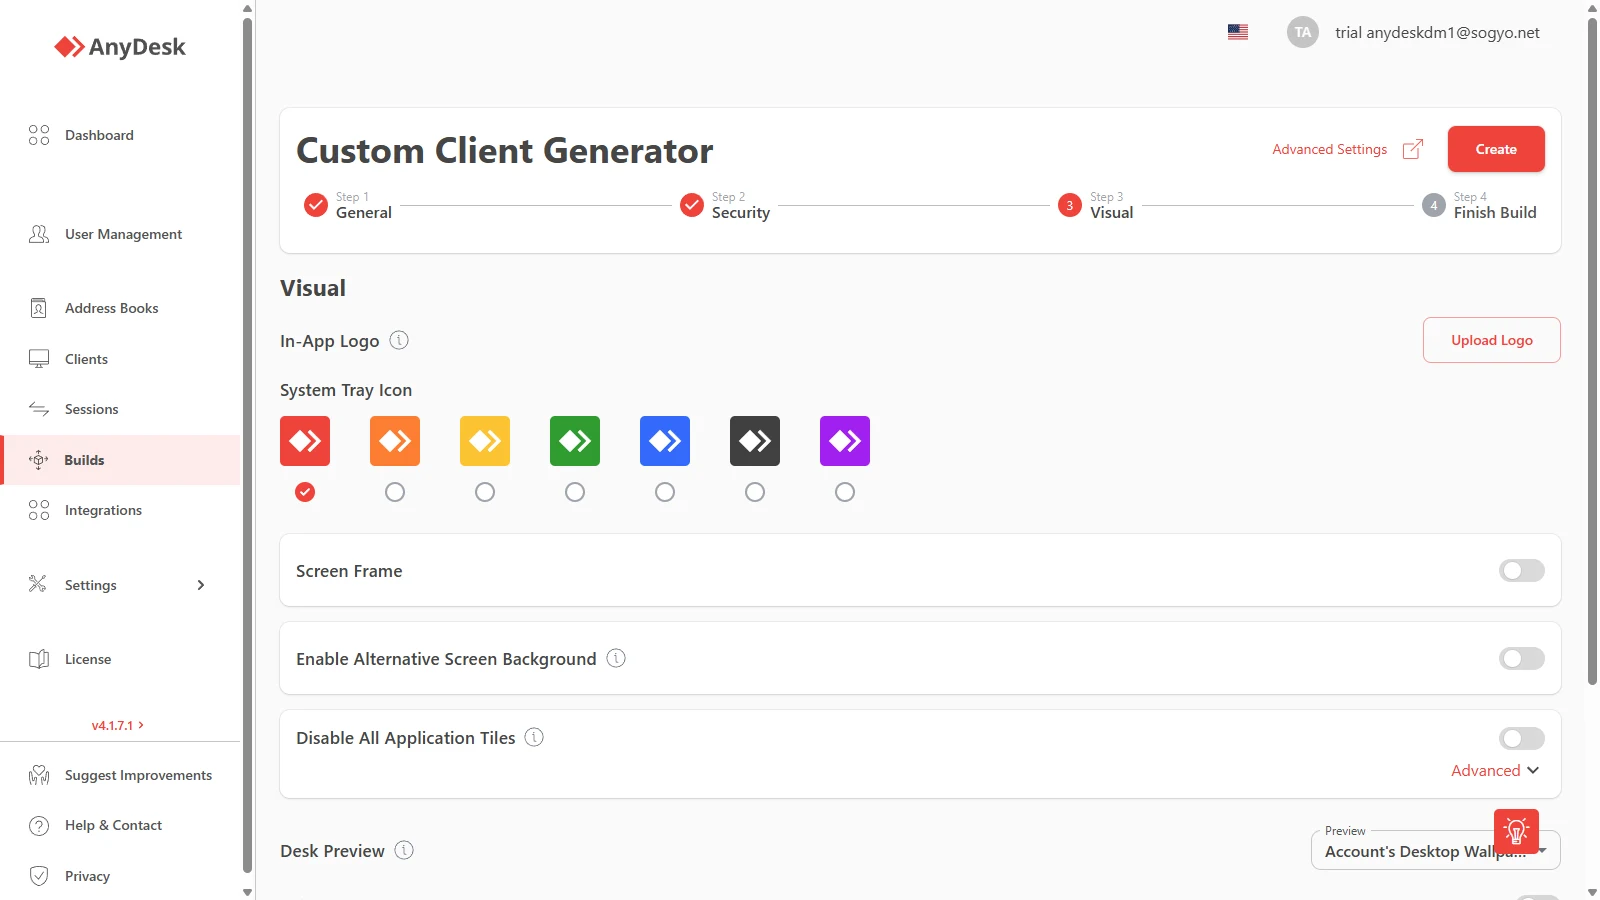The height and width of the screenshot is (900, 1600).
Task: Open Help & Contact
Action: pyautogui.click(x=113, y=825)
